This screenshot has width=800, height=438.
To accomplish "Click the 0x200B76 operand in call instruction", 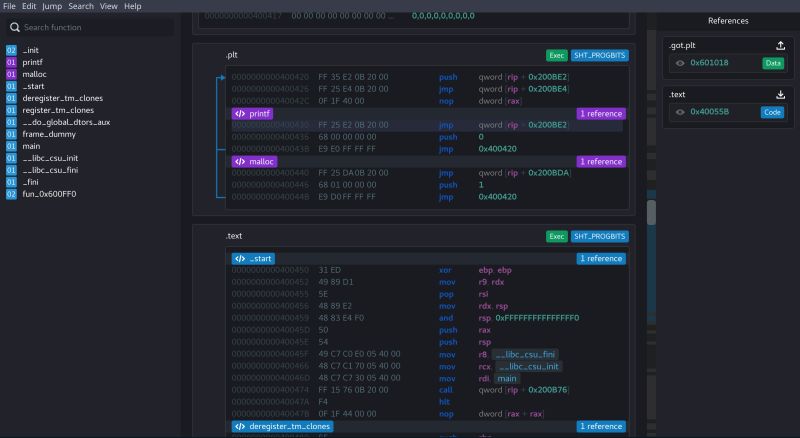I will pyautogui.click(x=547, y=390).
